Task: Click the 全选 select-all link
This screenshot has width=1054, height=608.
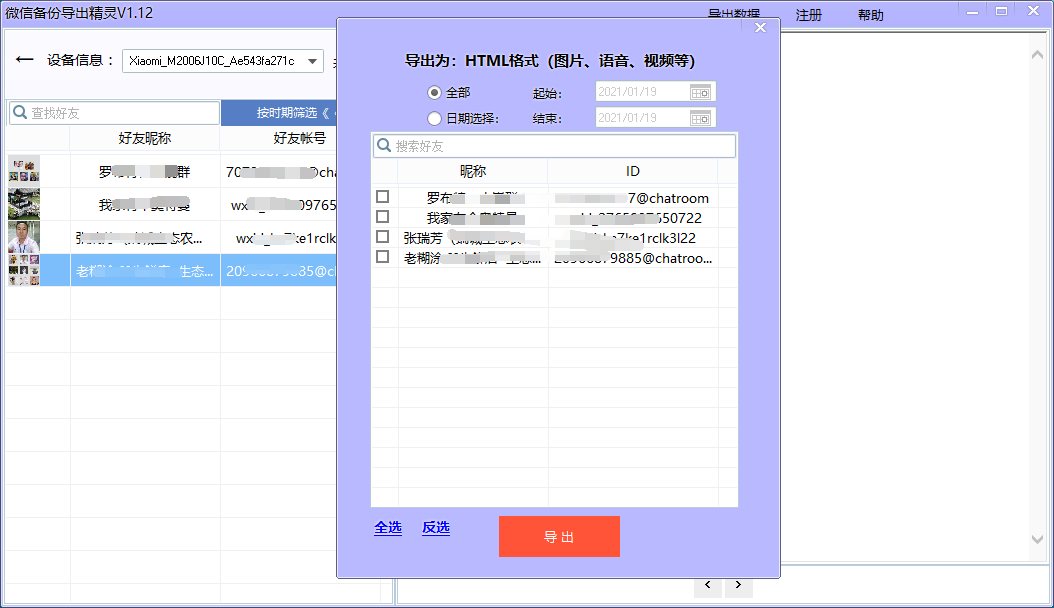Action: click(x=388, y=528)
